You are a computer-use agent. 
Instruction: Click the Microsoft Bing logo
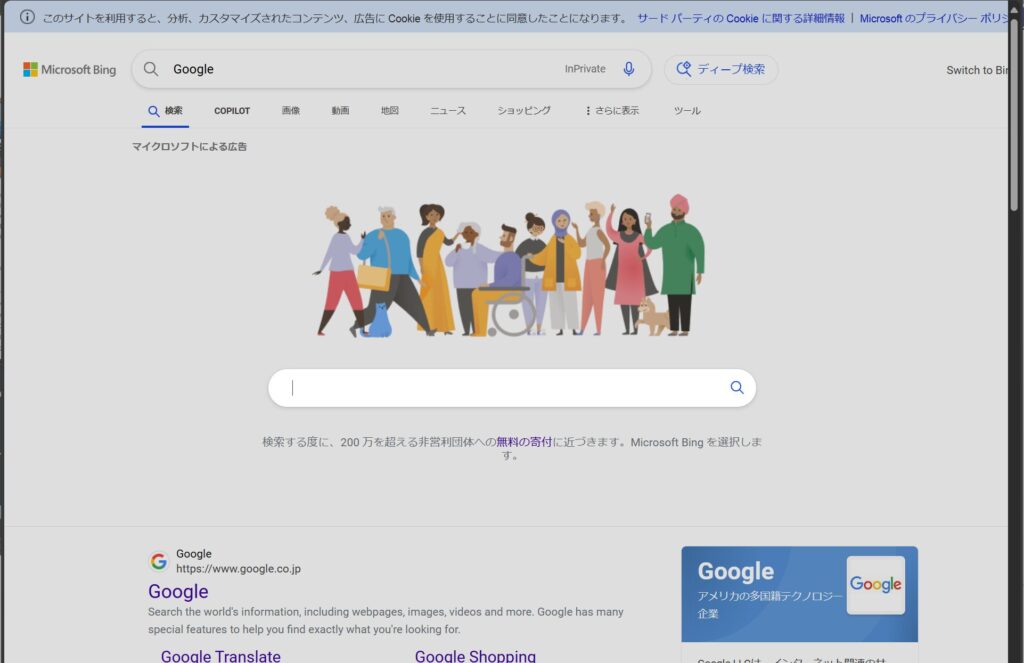tap(69, 69)
